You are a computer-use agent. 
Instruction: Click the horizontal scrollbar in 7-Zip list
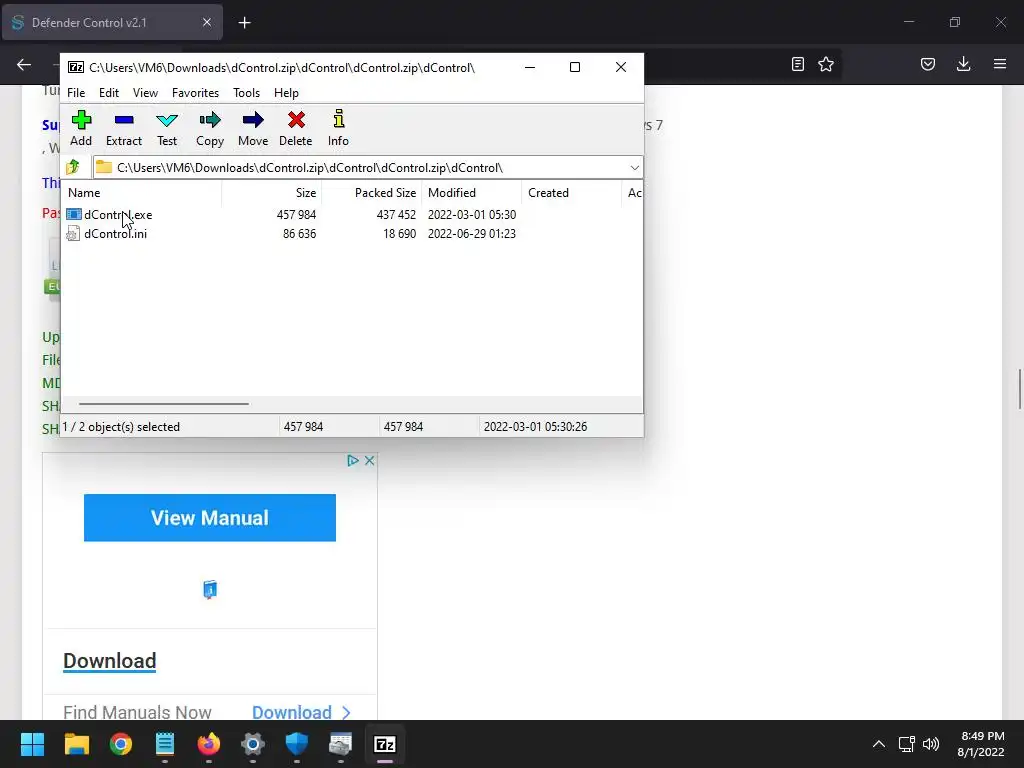164,404
